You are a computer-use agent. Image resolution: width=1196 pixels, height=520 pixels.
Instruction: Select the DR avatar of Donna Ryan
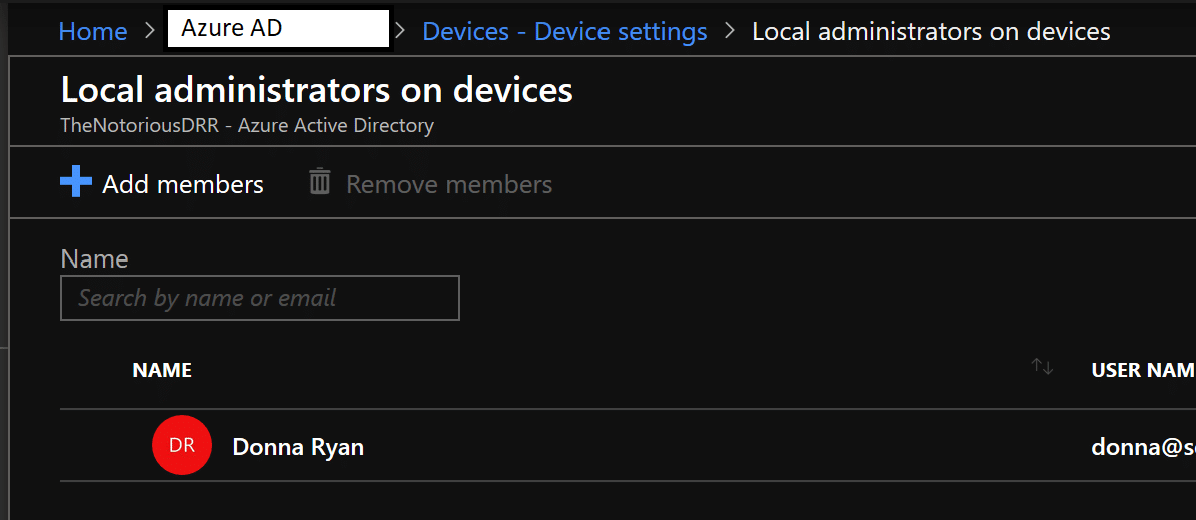click(182, 445)
